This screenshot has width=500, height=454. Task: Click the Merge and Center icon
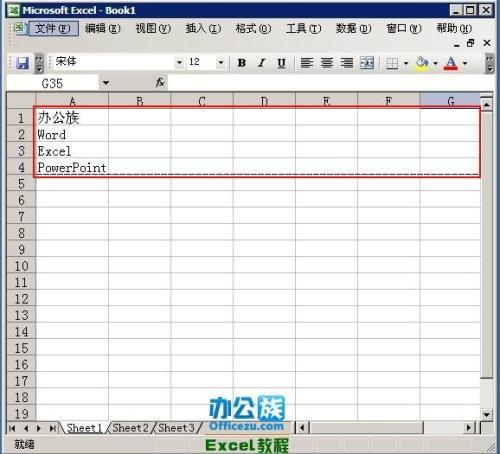point(367,63)
